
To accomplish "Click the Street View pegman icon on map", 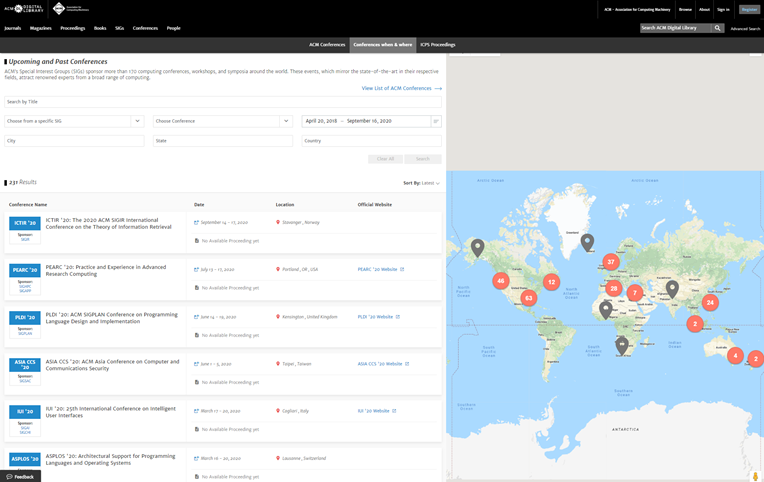I will coord(755,476).
